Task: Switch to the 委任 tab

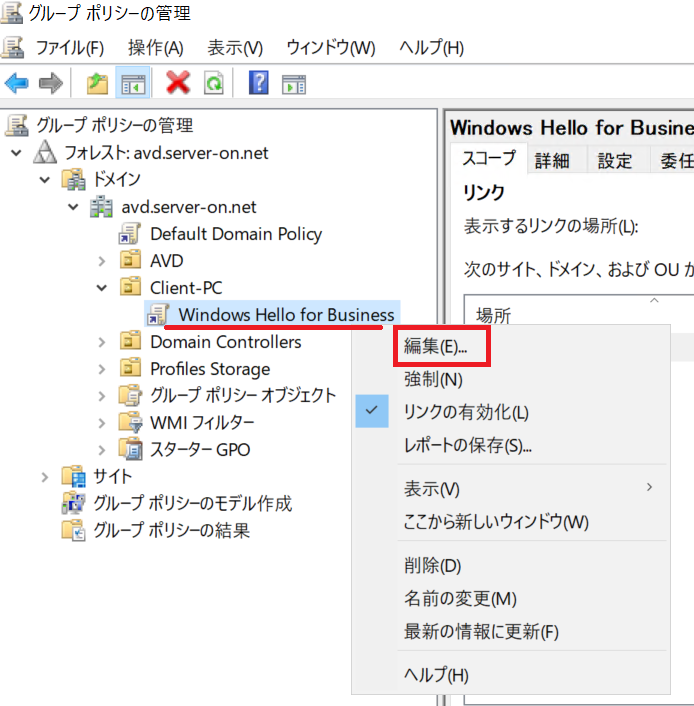Action: 674,160
